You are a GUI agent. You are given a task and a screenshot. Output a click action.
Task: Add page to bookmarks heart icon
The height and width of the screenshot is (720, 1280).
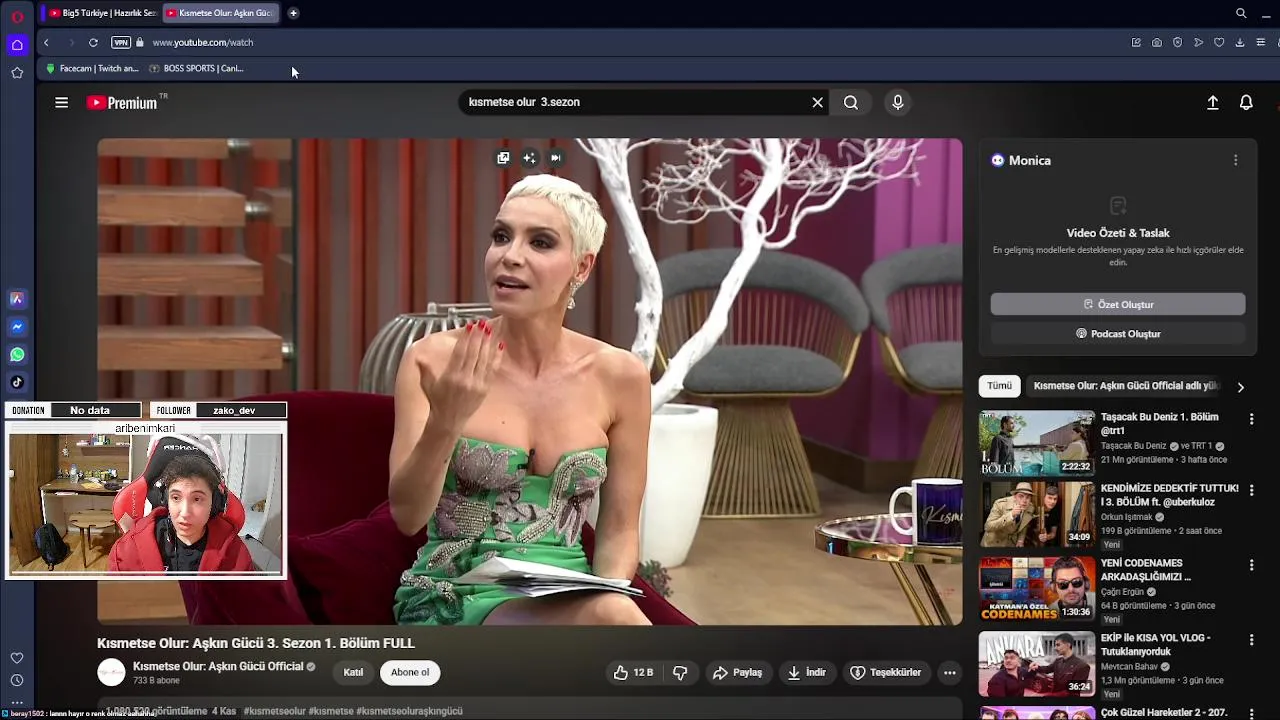[x=1219, y=43]
